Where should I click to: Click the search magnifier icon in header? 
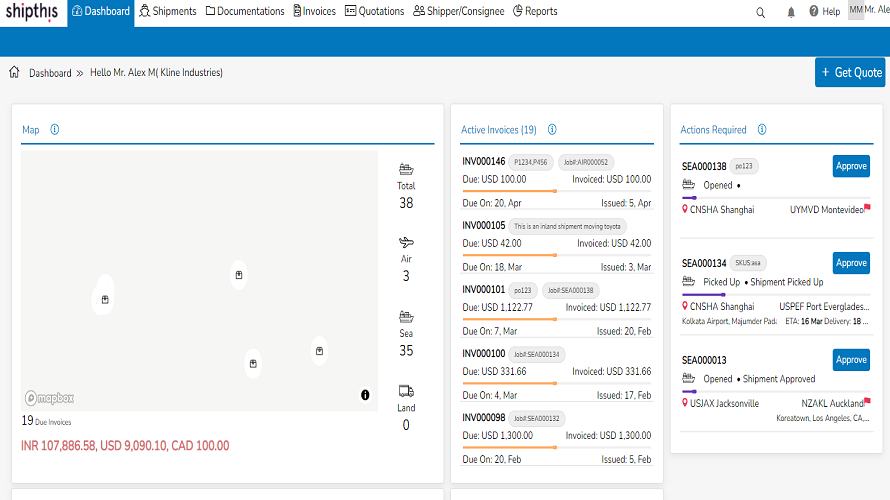[x=761, y=12]
